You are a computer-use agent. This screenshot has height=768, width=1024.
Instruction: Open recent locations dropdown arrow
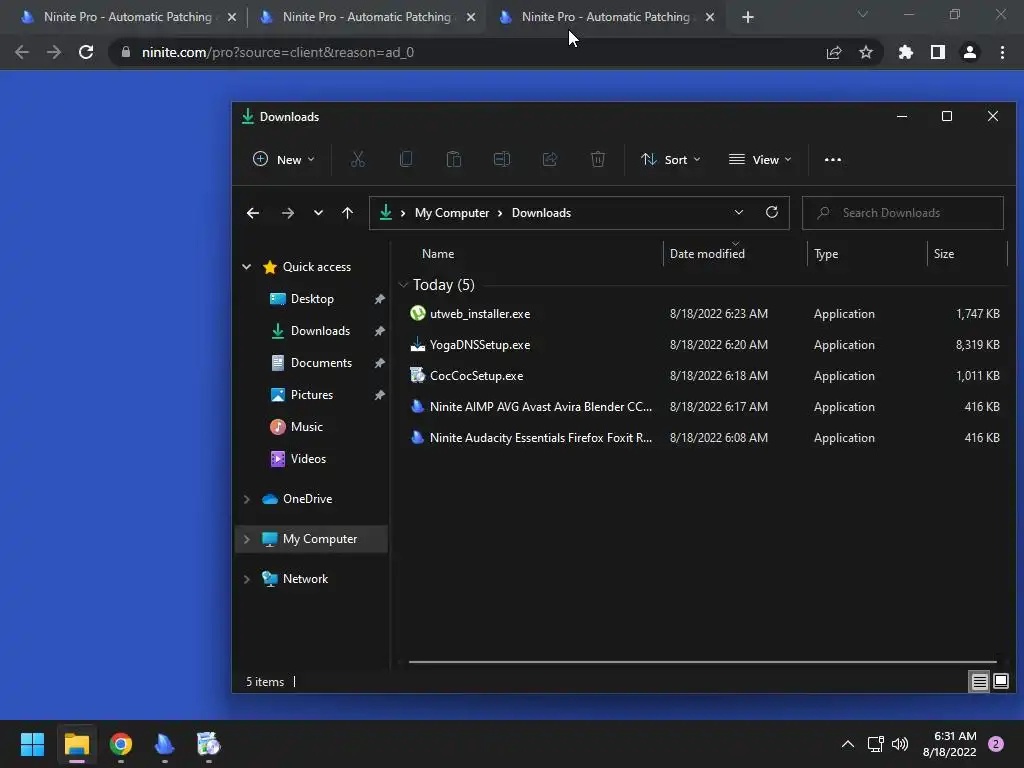tap(318, 213)
